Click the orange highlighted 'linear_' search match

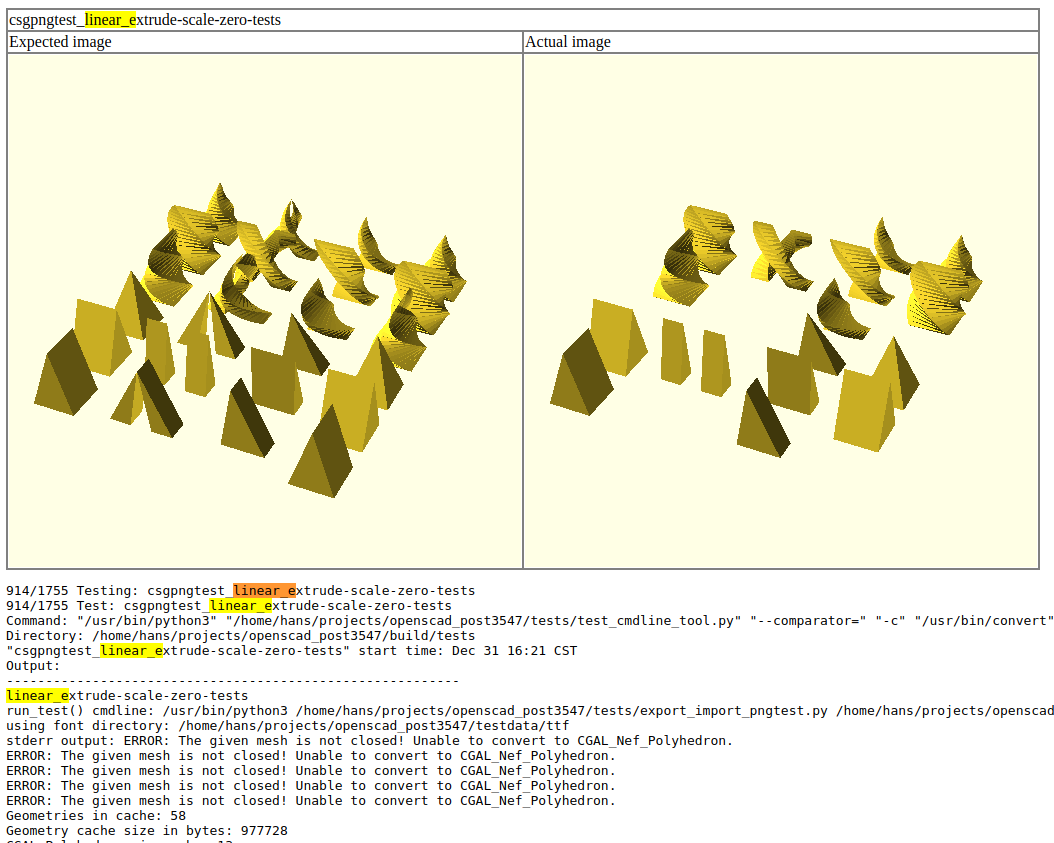[x=264, y=590]
